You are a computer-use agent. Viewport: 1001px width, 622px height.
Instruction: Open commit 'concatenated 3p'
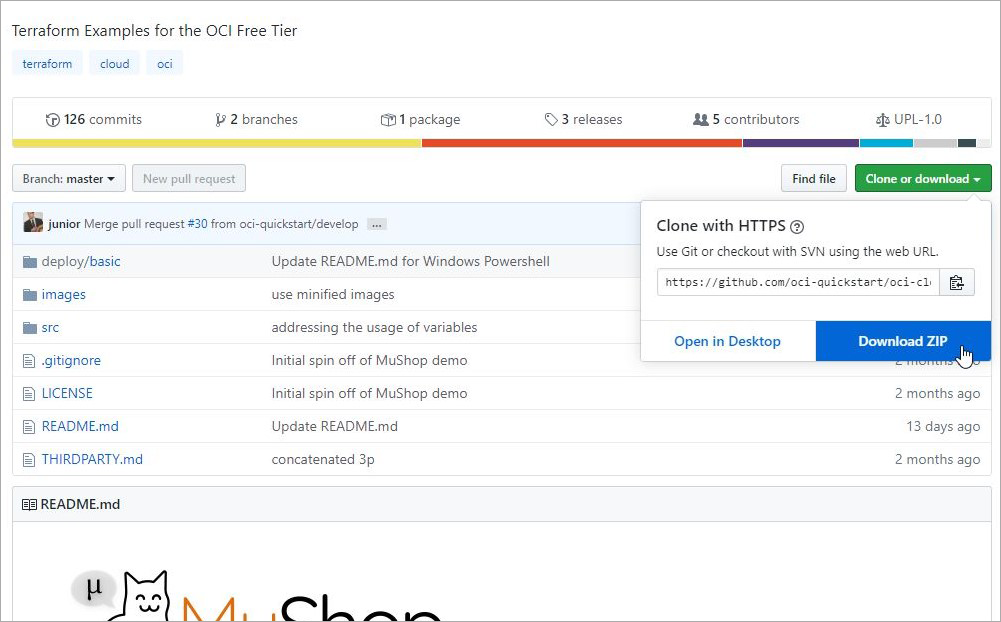pyautogui.click(x=323, y=460)
